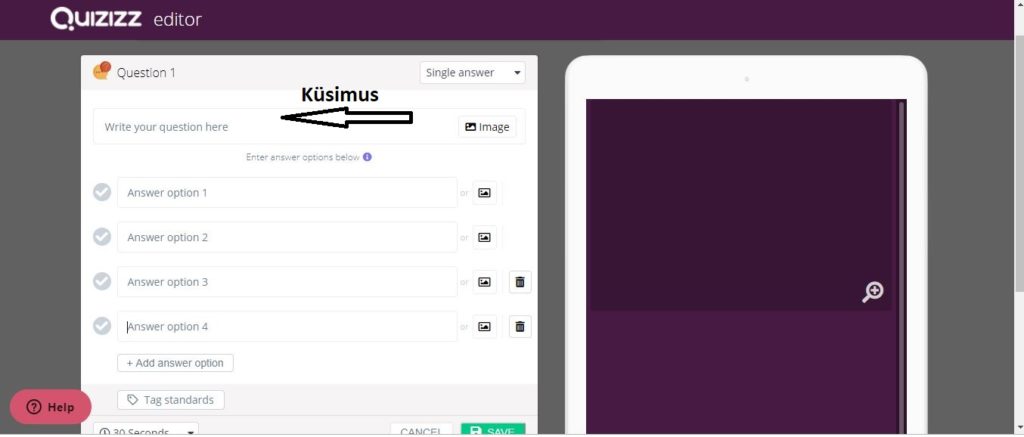This screenshot has width=1024, height=437.
Task: Click the CANCEL button
Action: (x=421, y=430)
